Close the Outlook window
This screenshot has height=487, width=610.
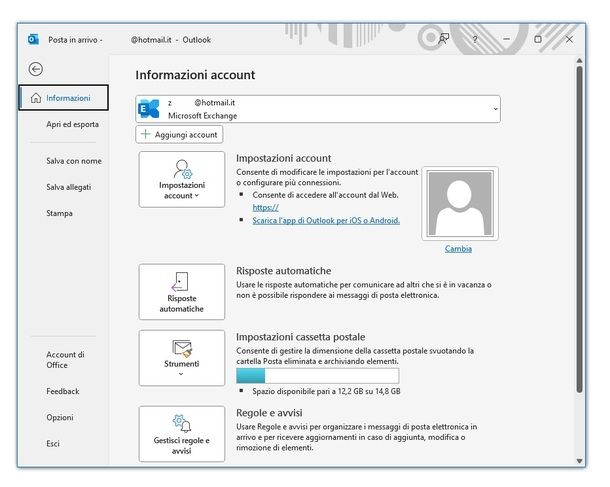(x=569, y=39)
